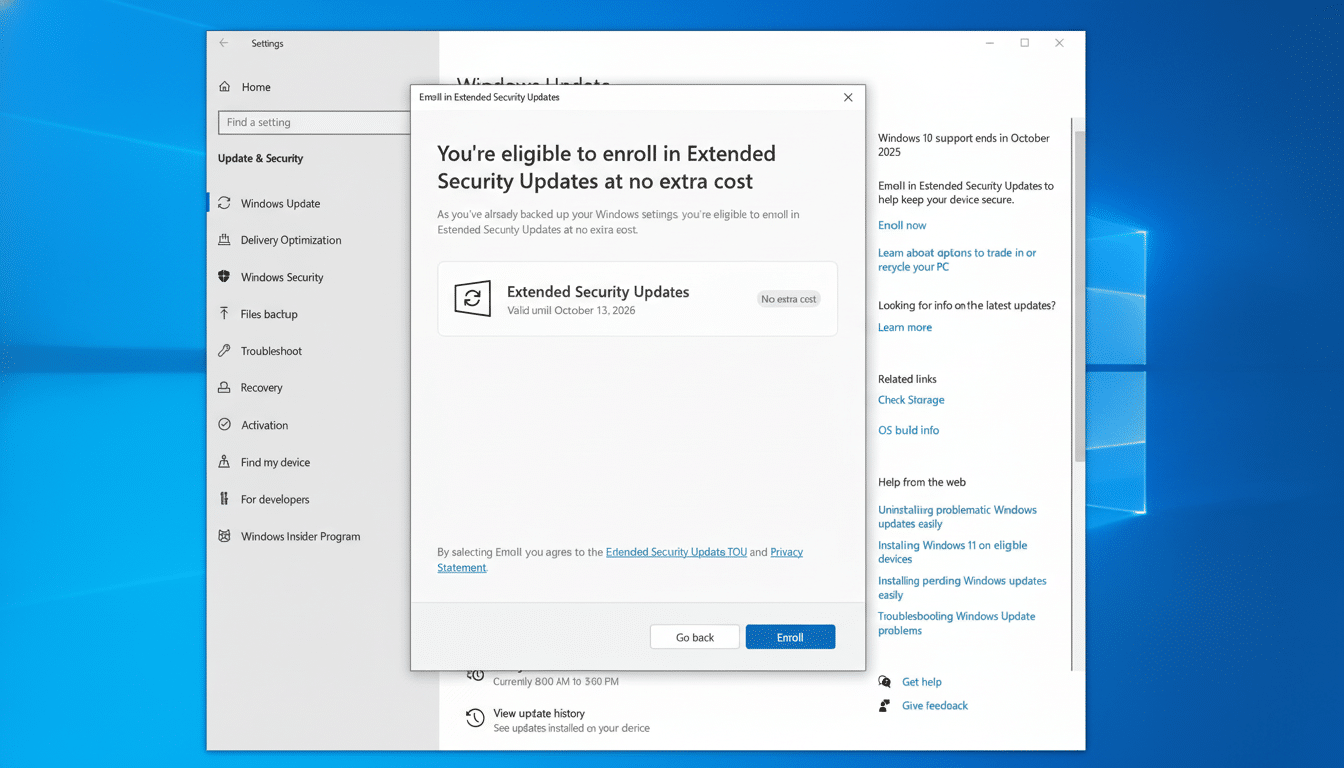The height and width of the screenshot is (768, 1344).
Task: Open the Troubleshoot section
Action: (272, 351)
